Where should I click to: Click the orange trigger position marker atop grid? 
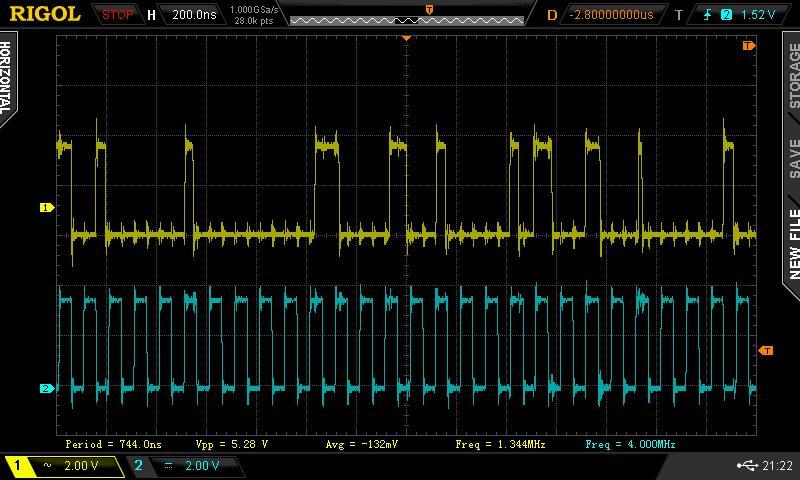[407, 38]
